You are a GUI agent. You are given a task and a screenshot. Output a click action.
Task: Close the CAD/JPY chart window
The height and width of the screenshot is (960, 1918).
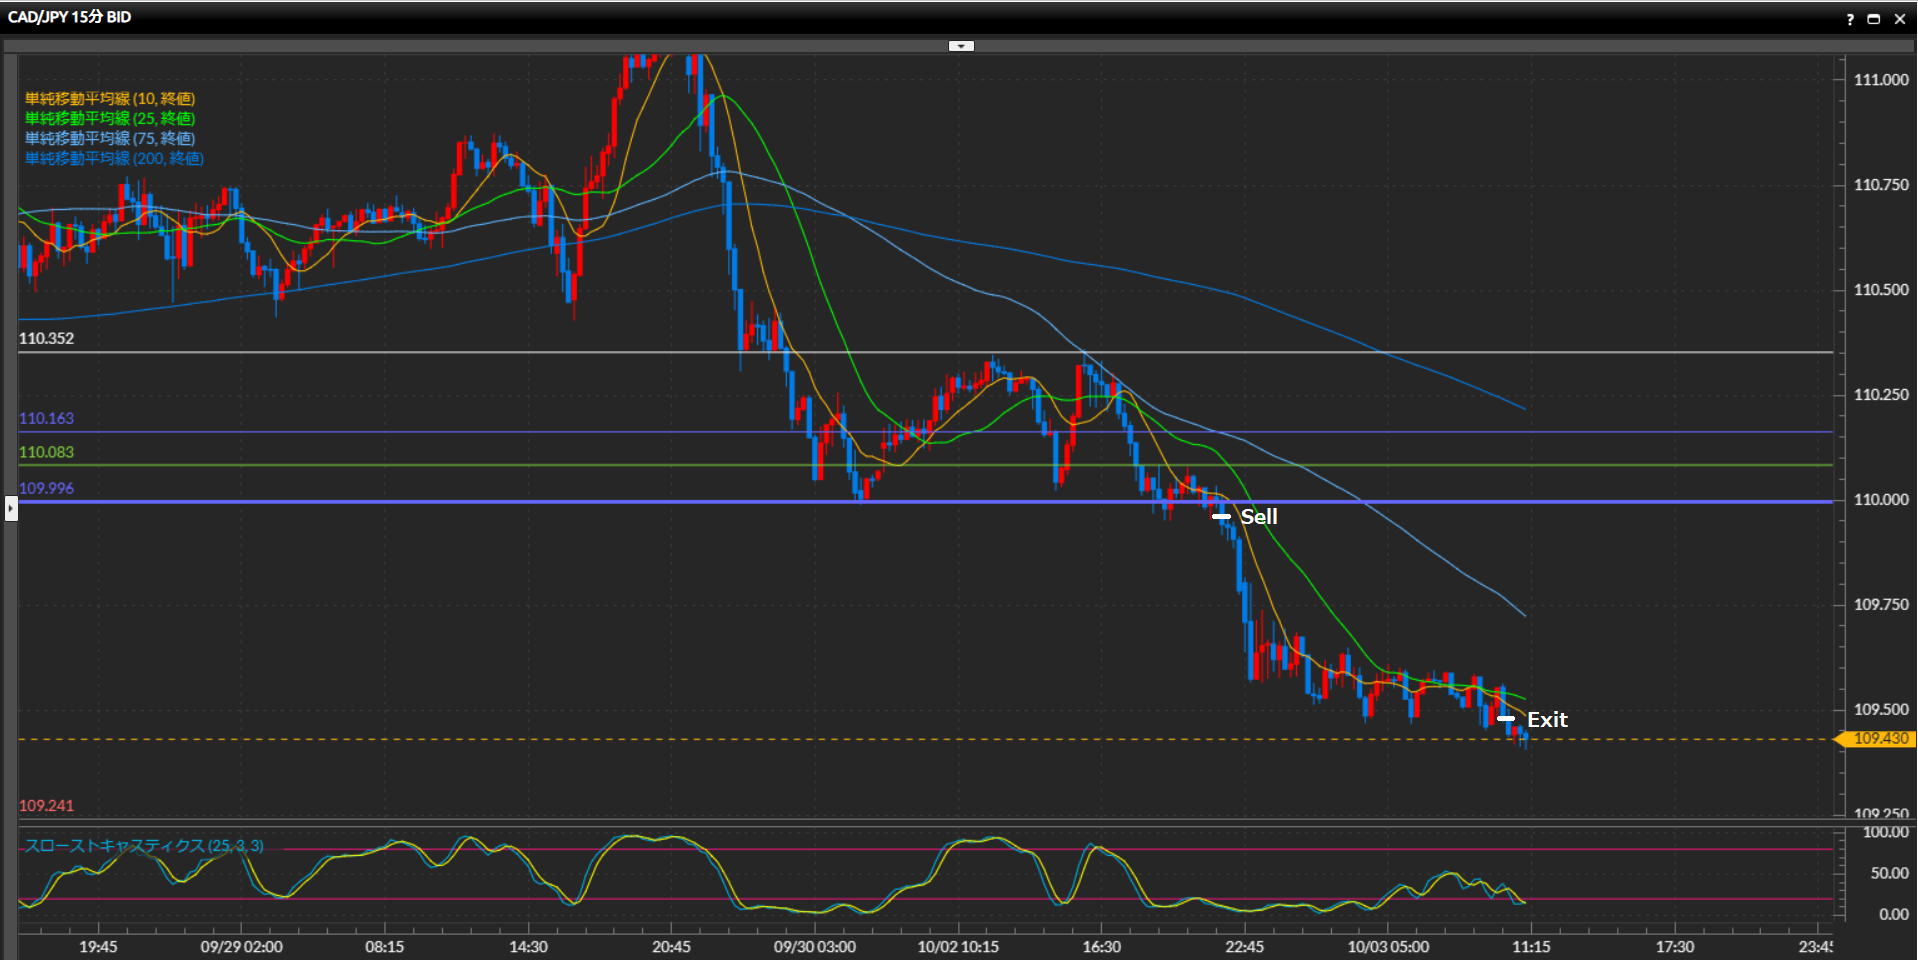pyautogui.click(x=1899, y=19)
